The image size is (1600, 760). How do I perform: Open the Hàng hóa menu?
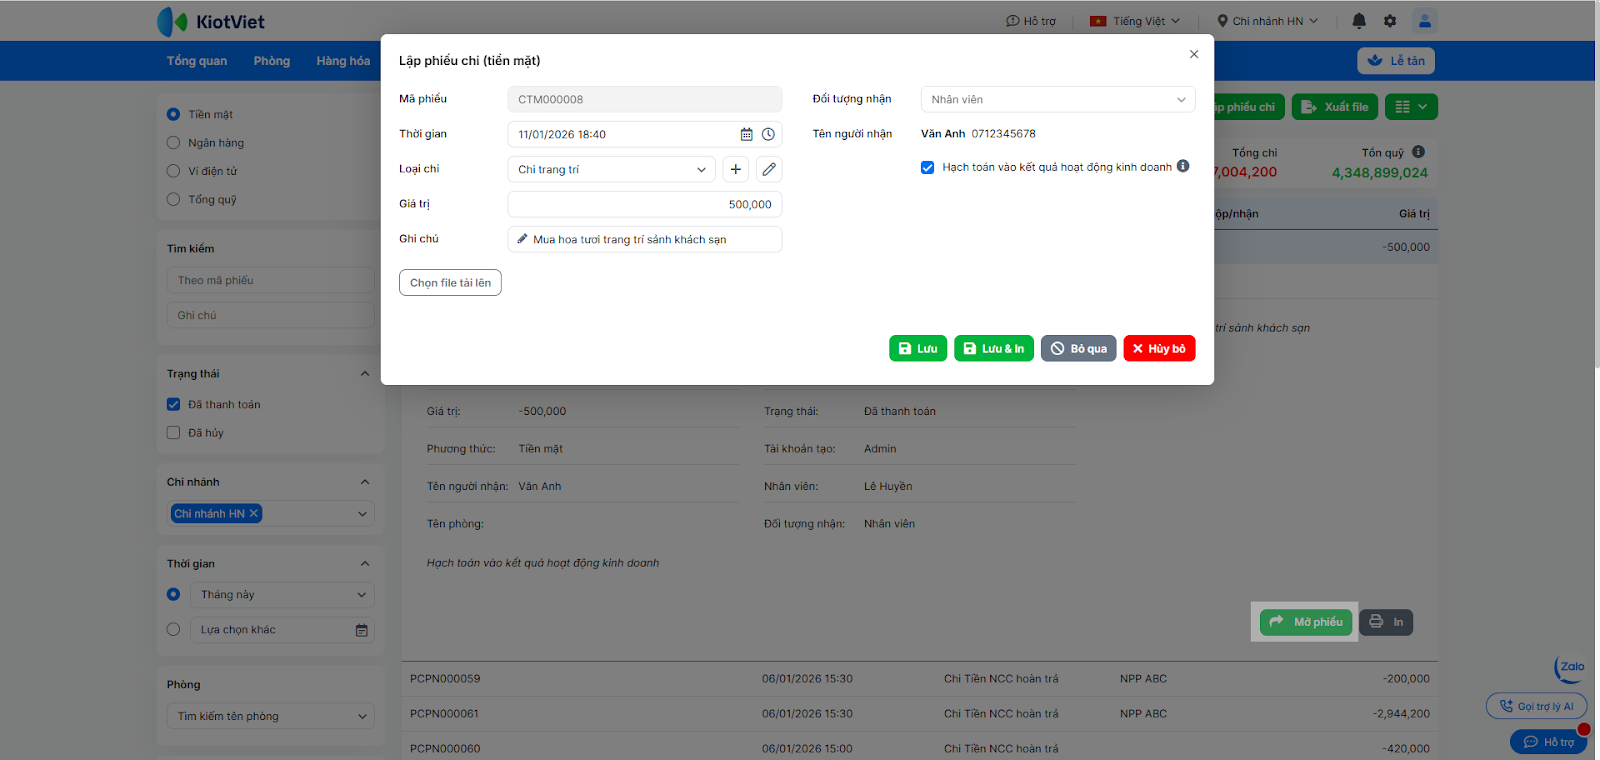tap(343, 61)
